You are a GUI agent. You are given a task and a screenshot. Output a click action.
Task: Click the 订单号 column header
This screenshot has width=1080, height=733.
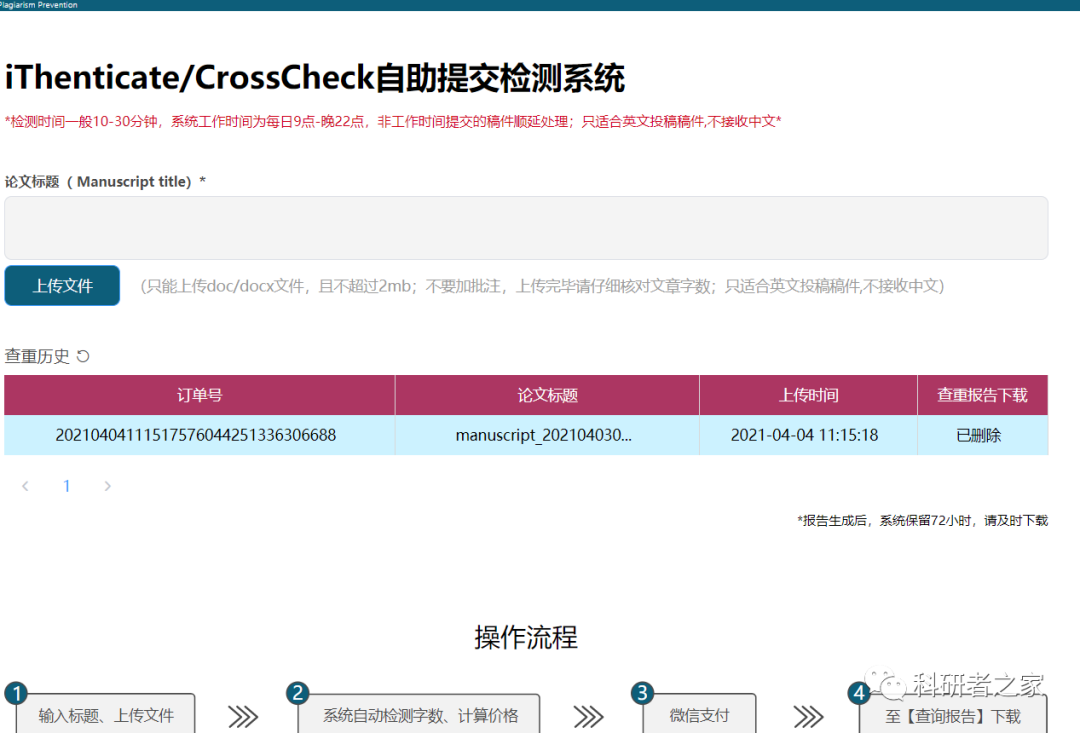pyautogui.click(x=199, y=395)
